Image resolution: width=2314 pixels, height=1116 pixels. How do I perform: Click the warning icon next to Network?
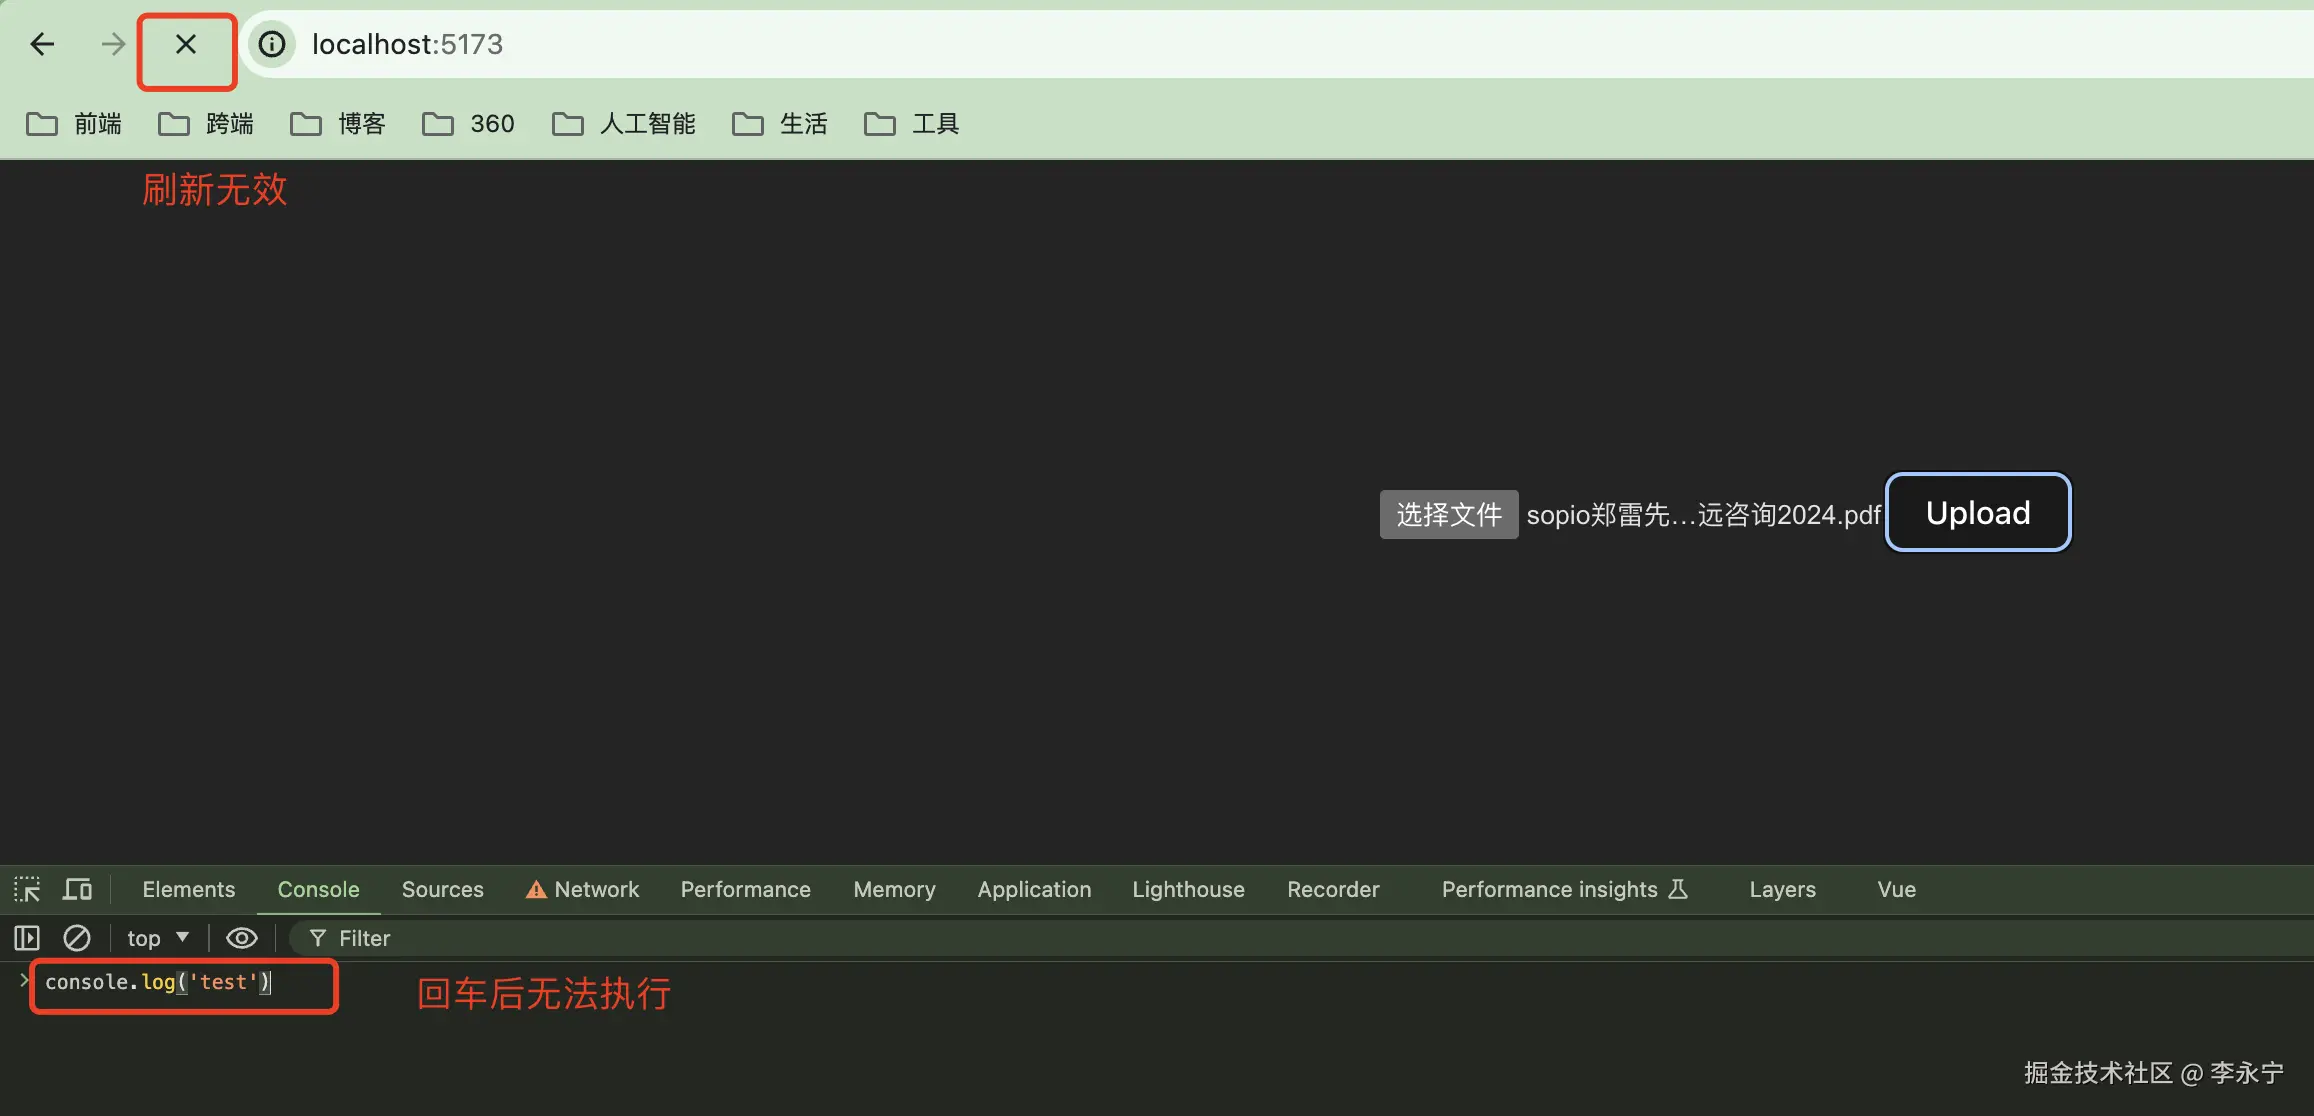point(536,889)
